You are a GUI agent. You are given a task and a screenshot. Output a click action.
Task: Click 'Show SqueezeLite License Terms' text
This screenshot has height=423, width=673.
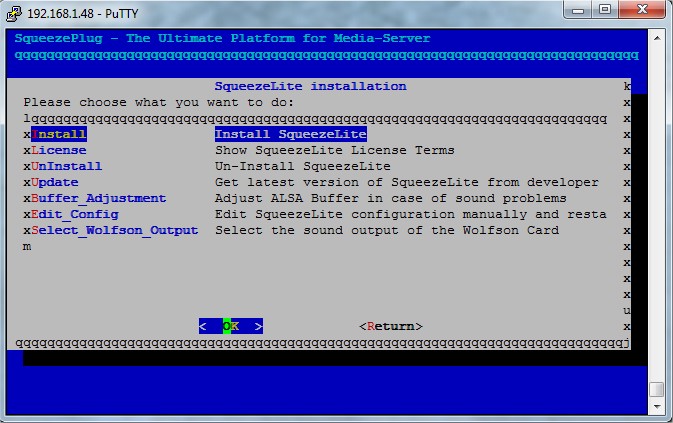point(335,150)
